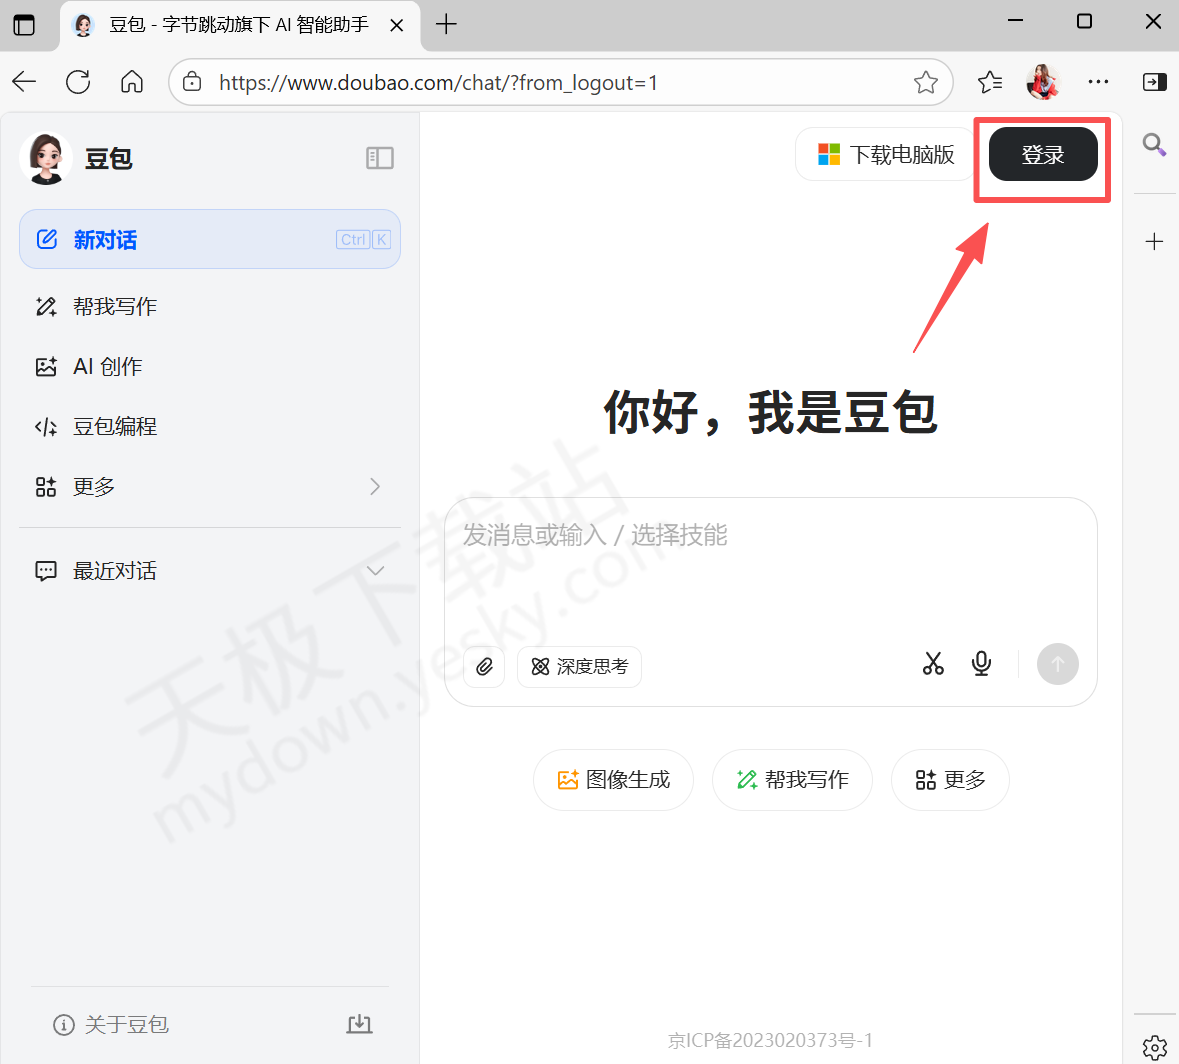Open the browser more options menu

pos(1098,82)
